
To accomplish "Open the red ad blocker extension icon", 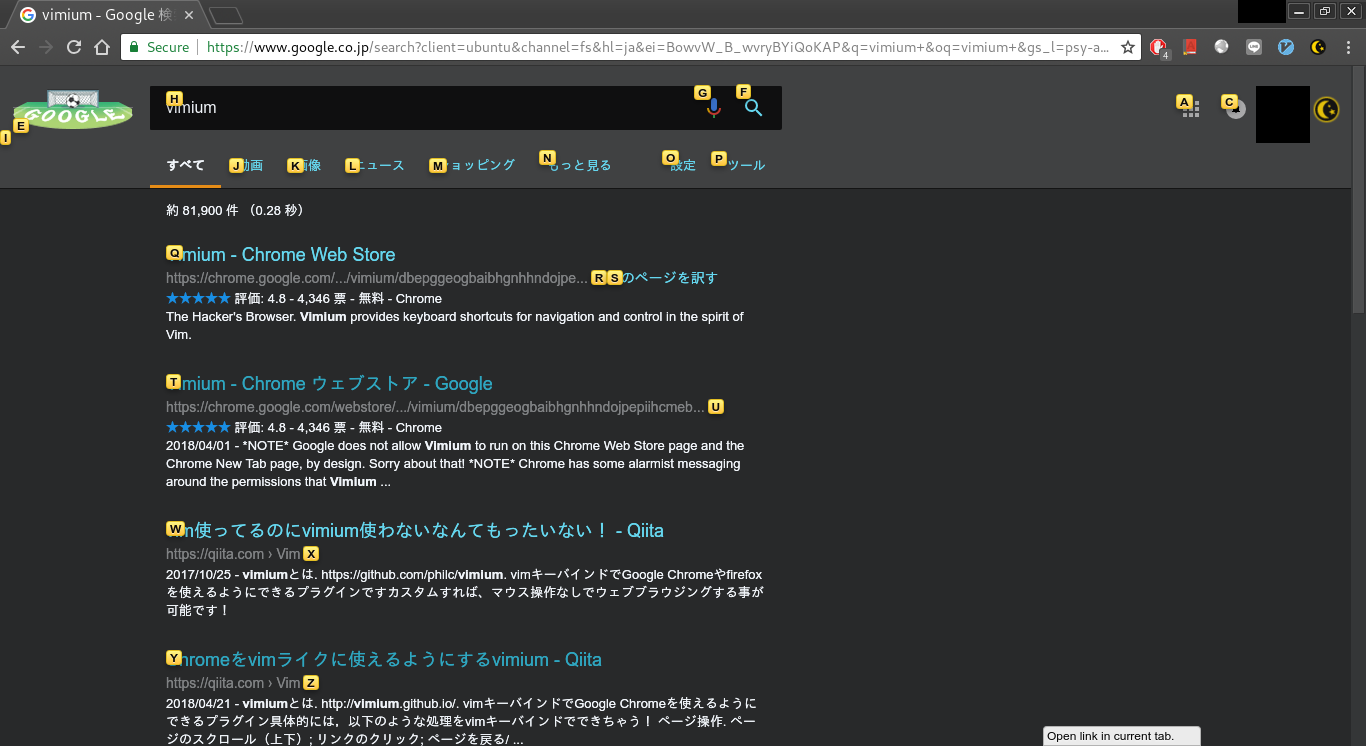I will click(1158, 47).
